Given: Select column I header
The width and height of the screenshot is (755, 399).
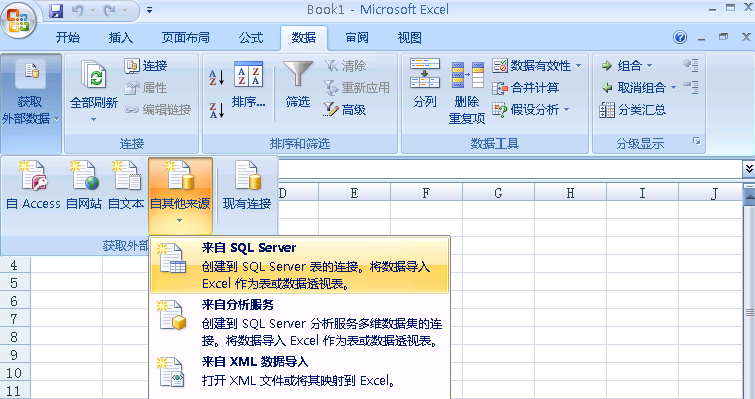Looking at the screenshot, I should [x=642, y=193].
